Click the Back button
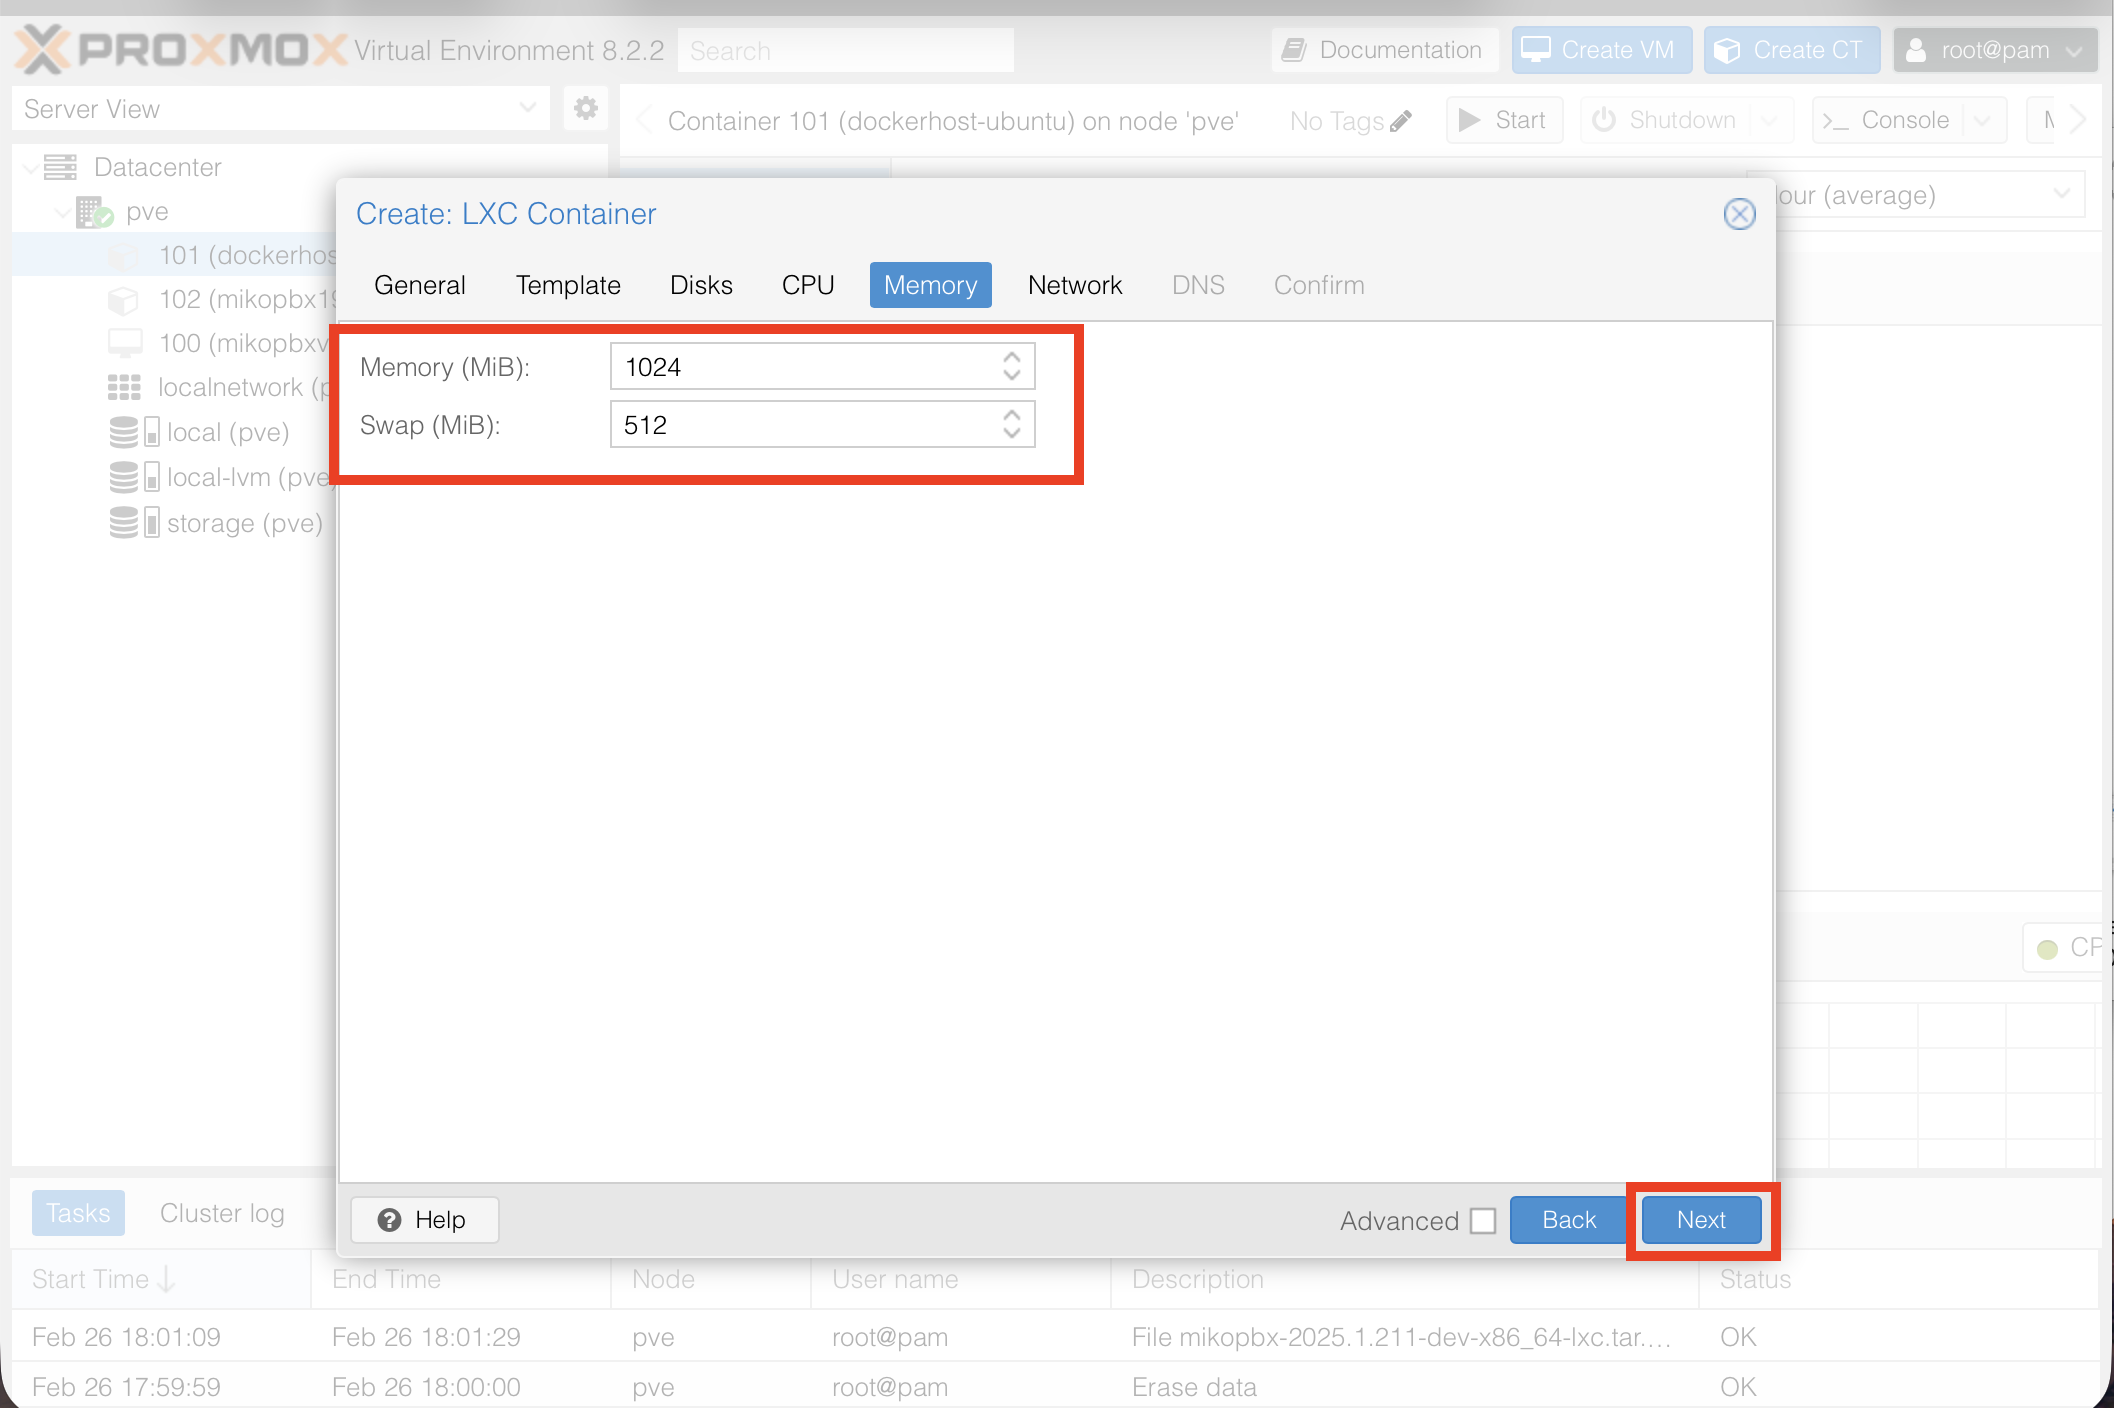 coord(1568,1220)
